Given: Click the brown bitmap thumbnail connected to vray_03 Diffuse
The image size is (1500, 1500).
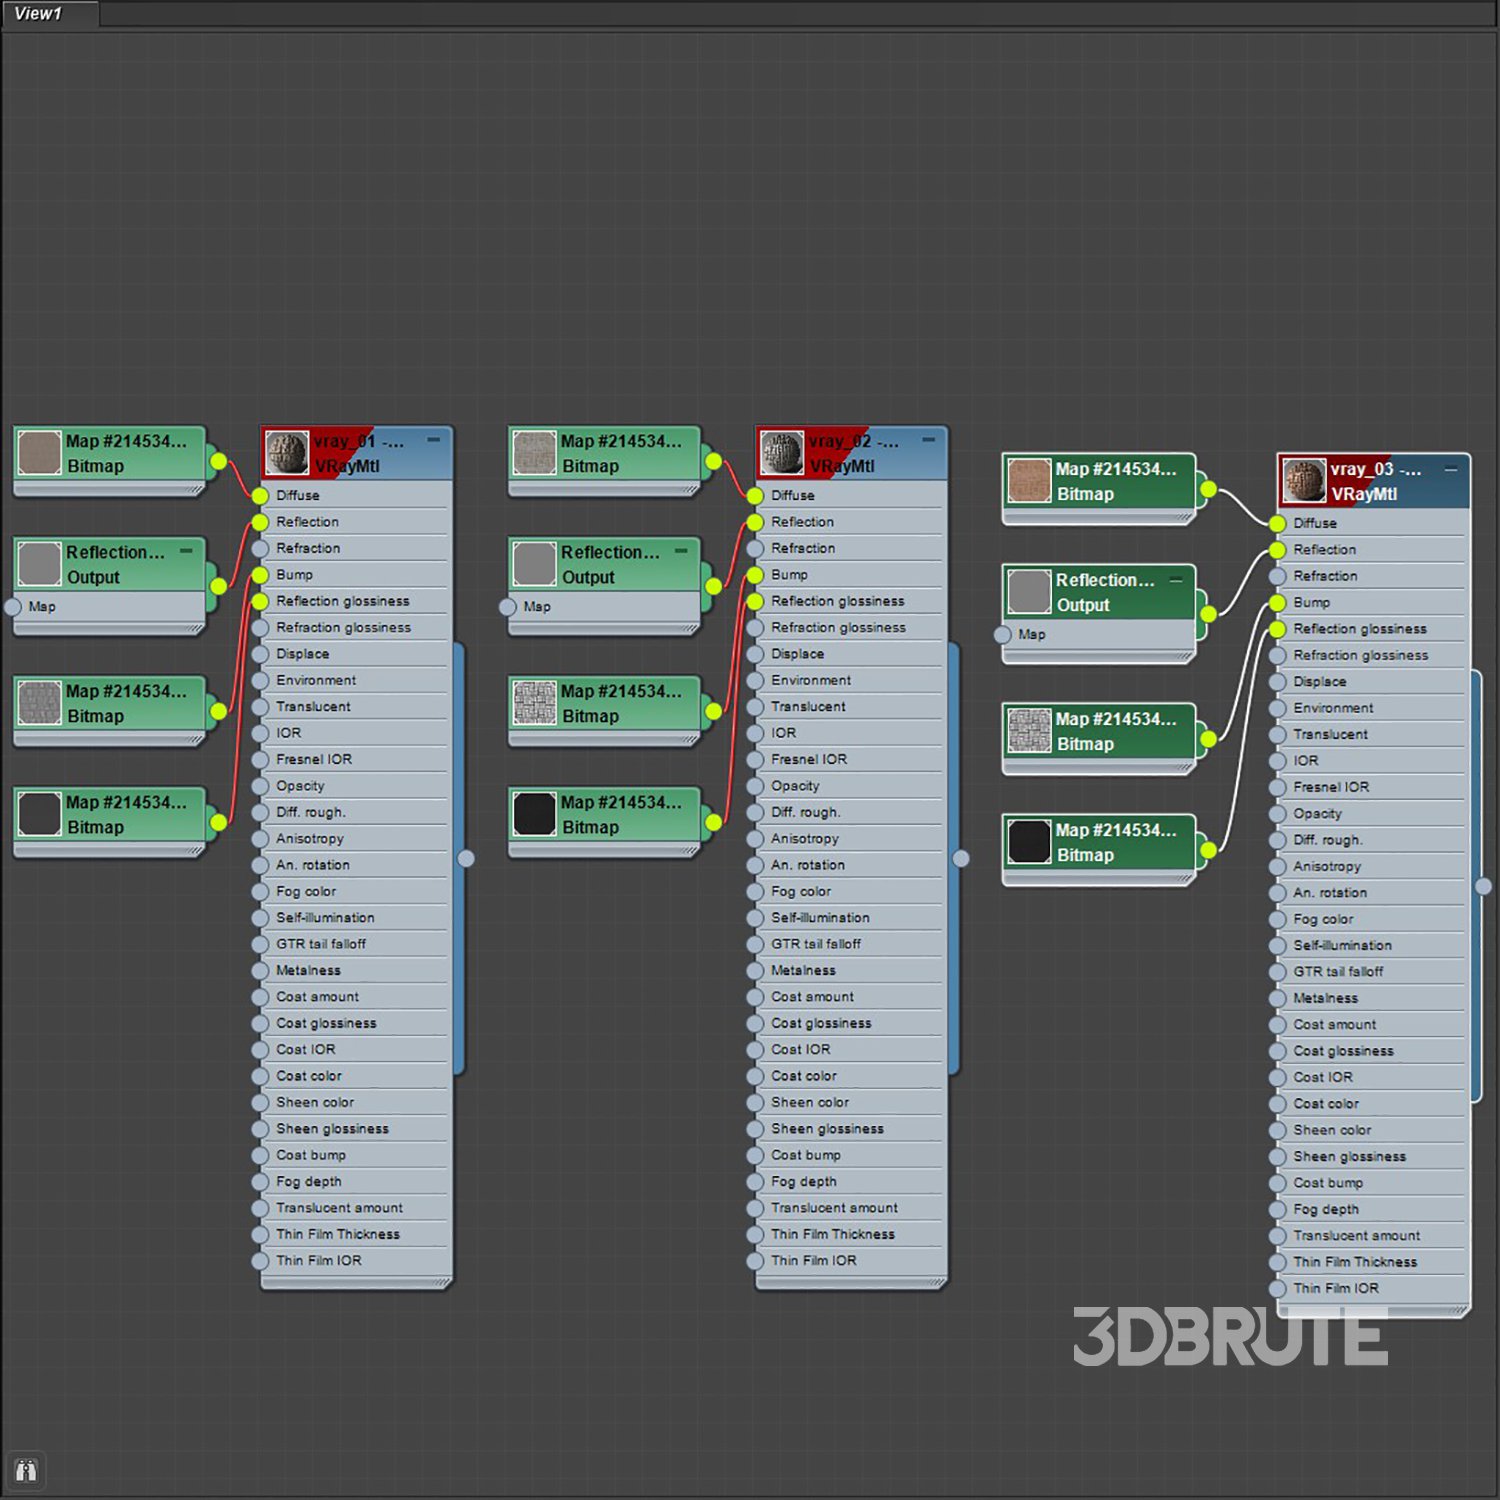Looking at the screenshot, I should click(1029, 481).
